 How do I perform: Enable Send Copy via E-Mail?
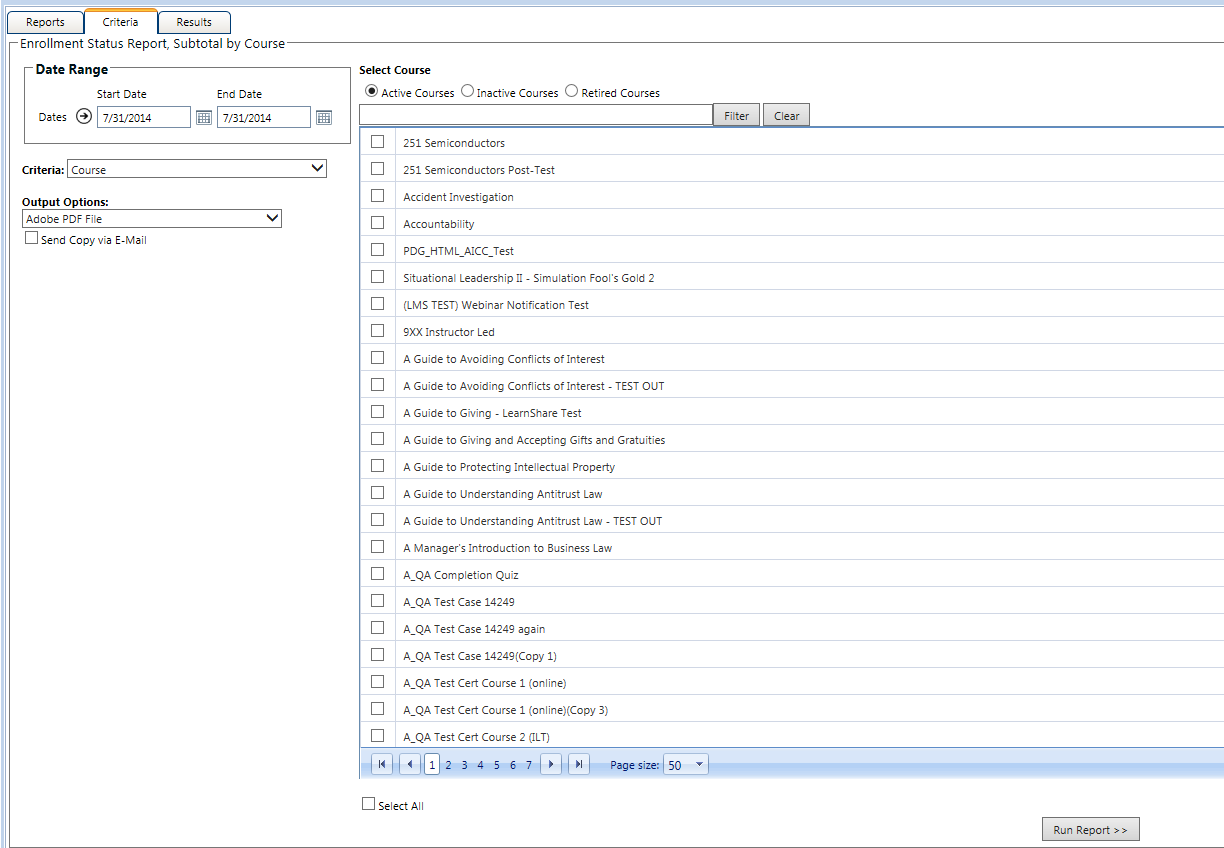click(32, 239)
